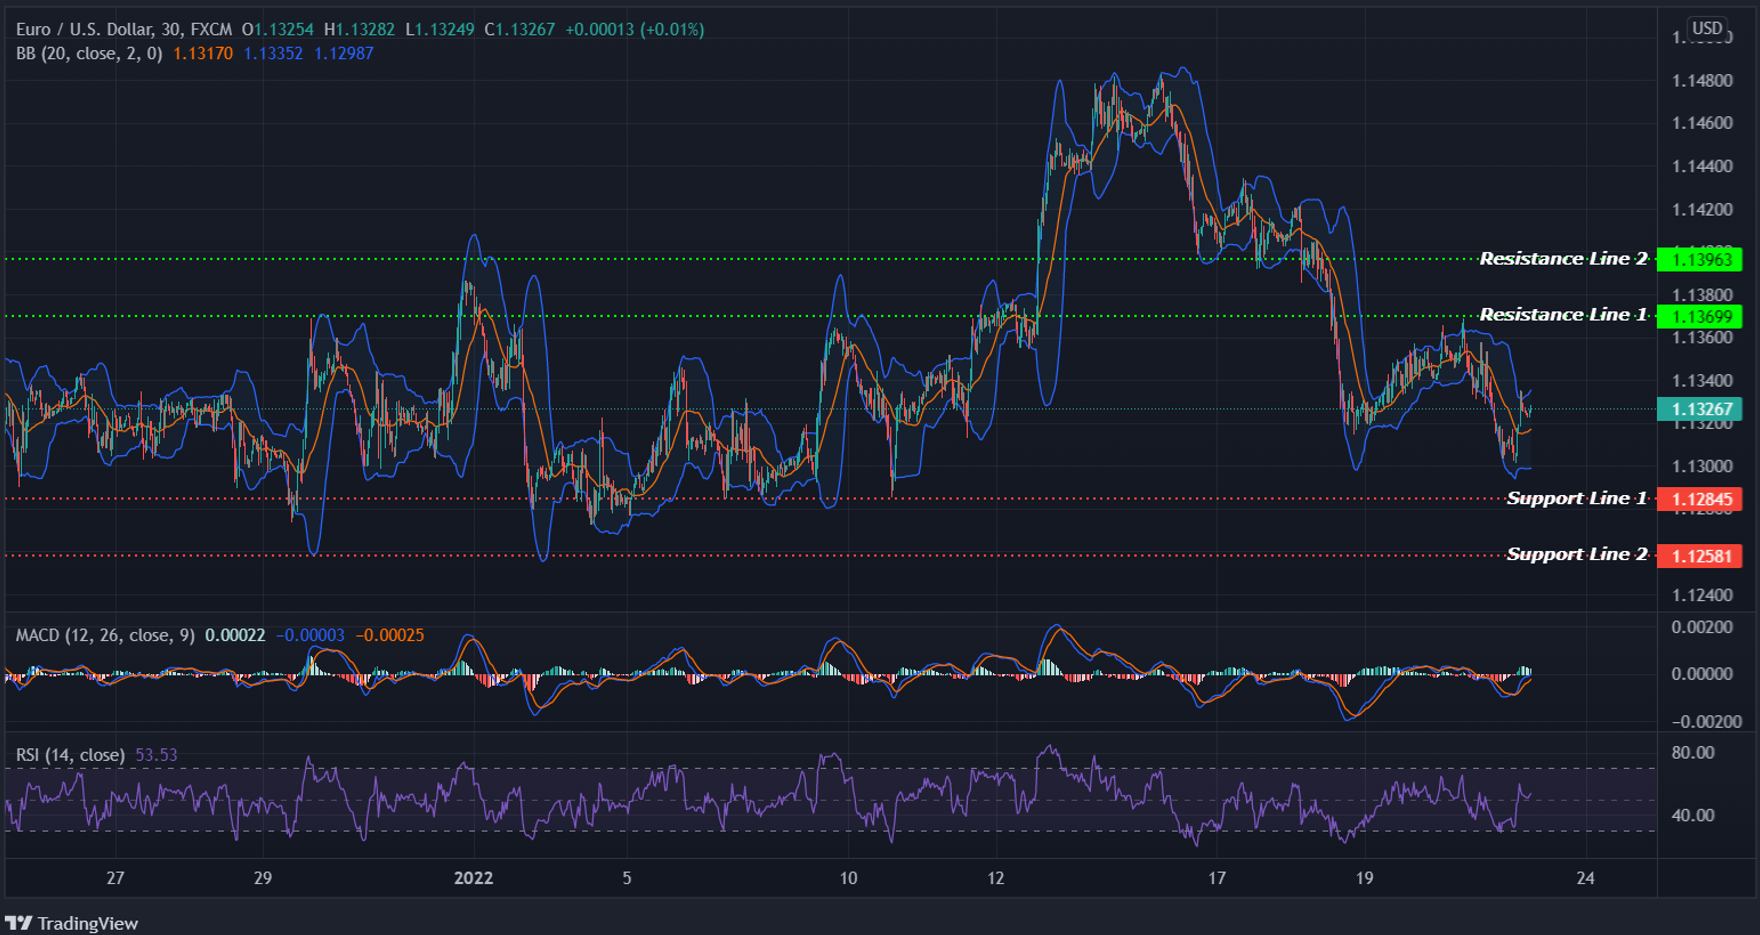Viewport: 1760px width, 935px height.
Task: Click the purple RSI value 53.53
Action: [155, 755]
